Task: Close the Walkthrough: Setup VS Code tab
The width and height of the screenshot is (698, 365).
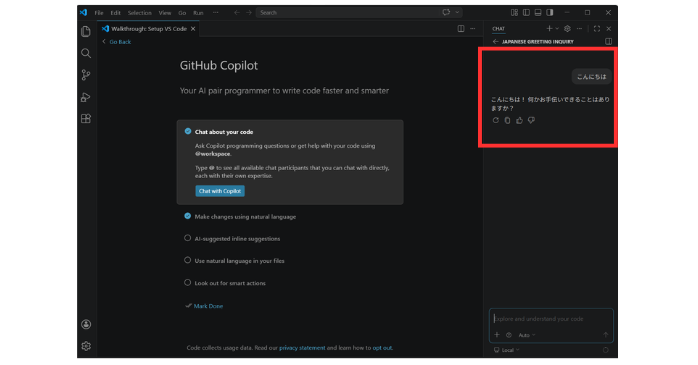Action: click(x=193, y=28)
